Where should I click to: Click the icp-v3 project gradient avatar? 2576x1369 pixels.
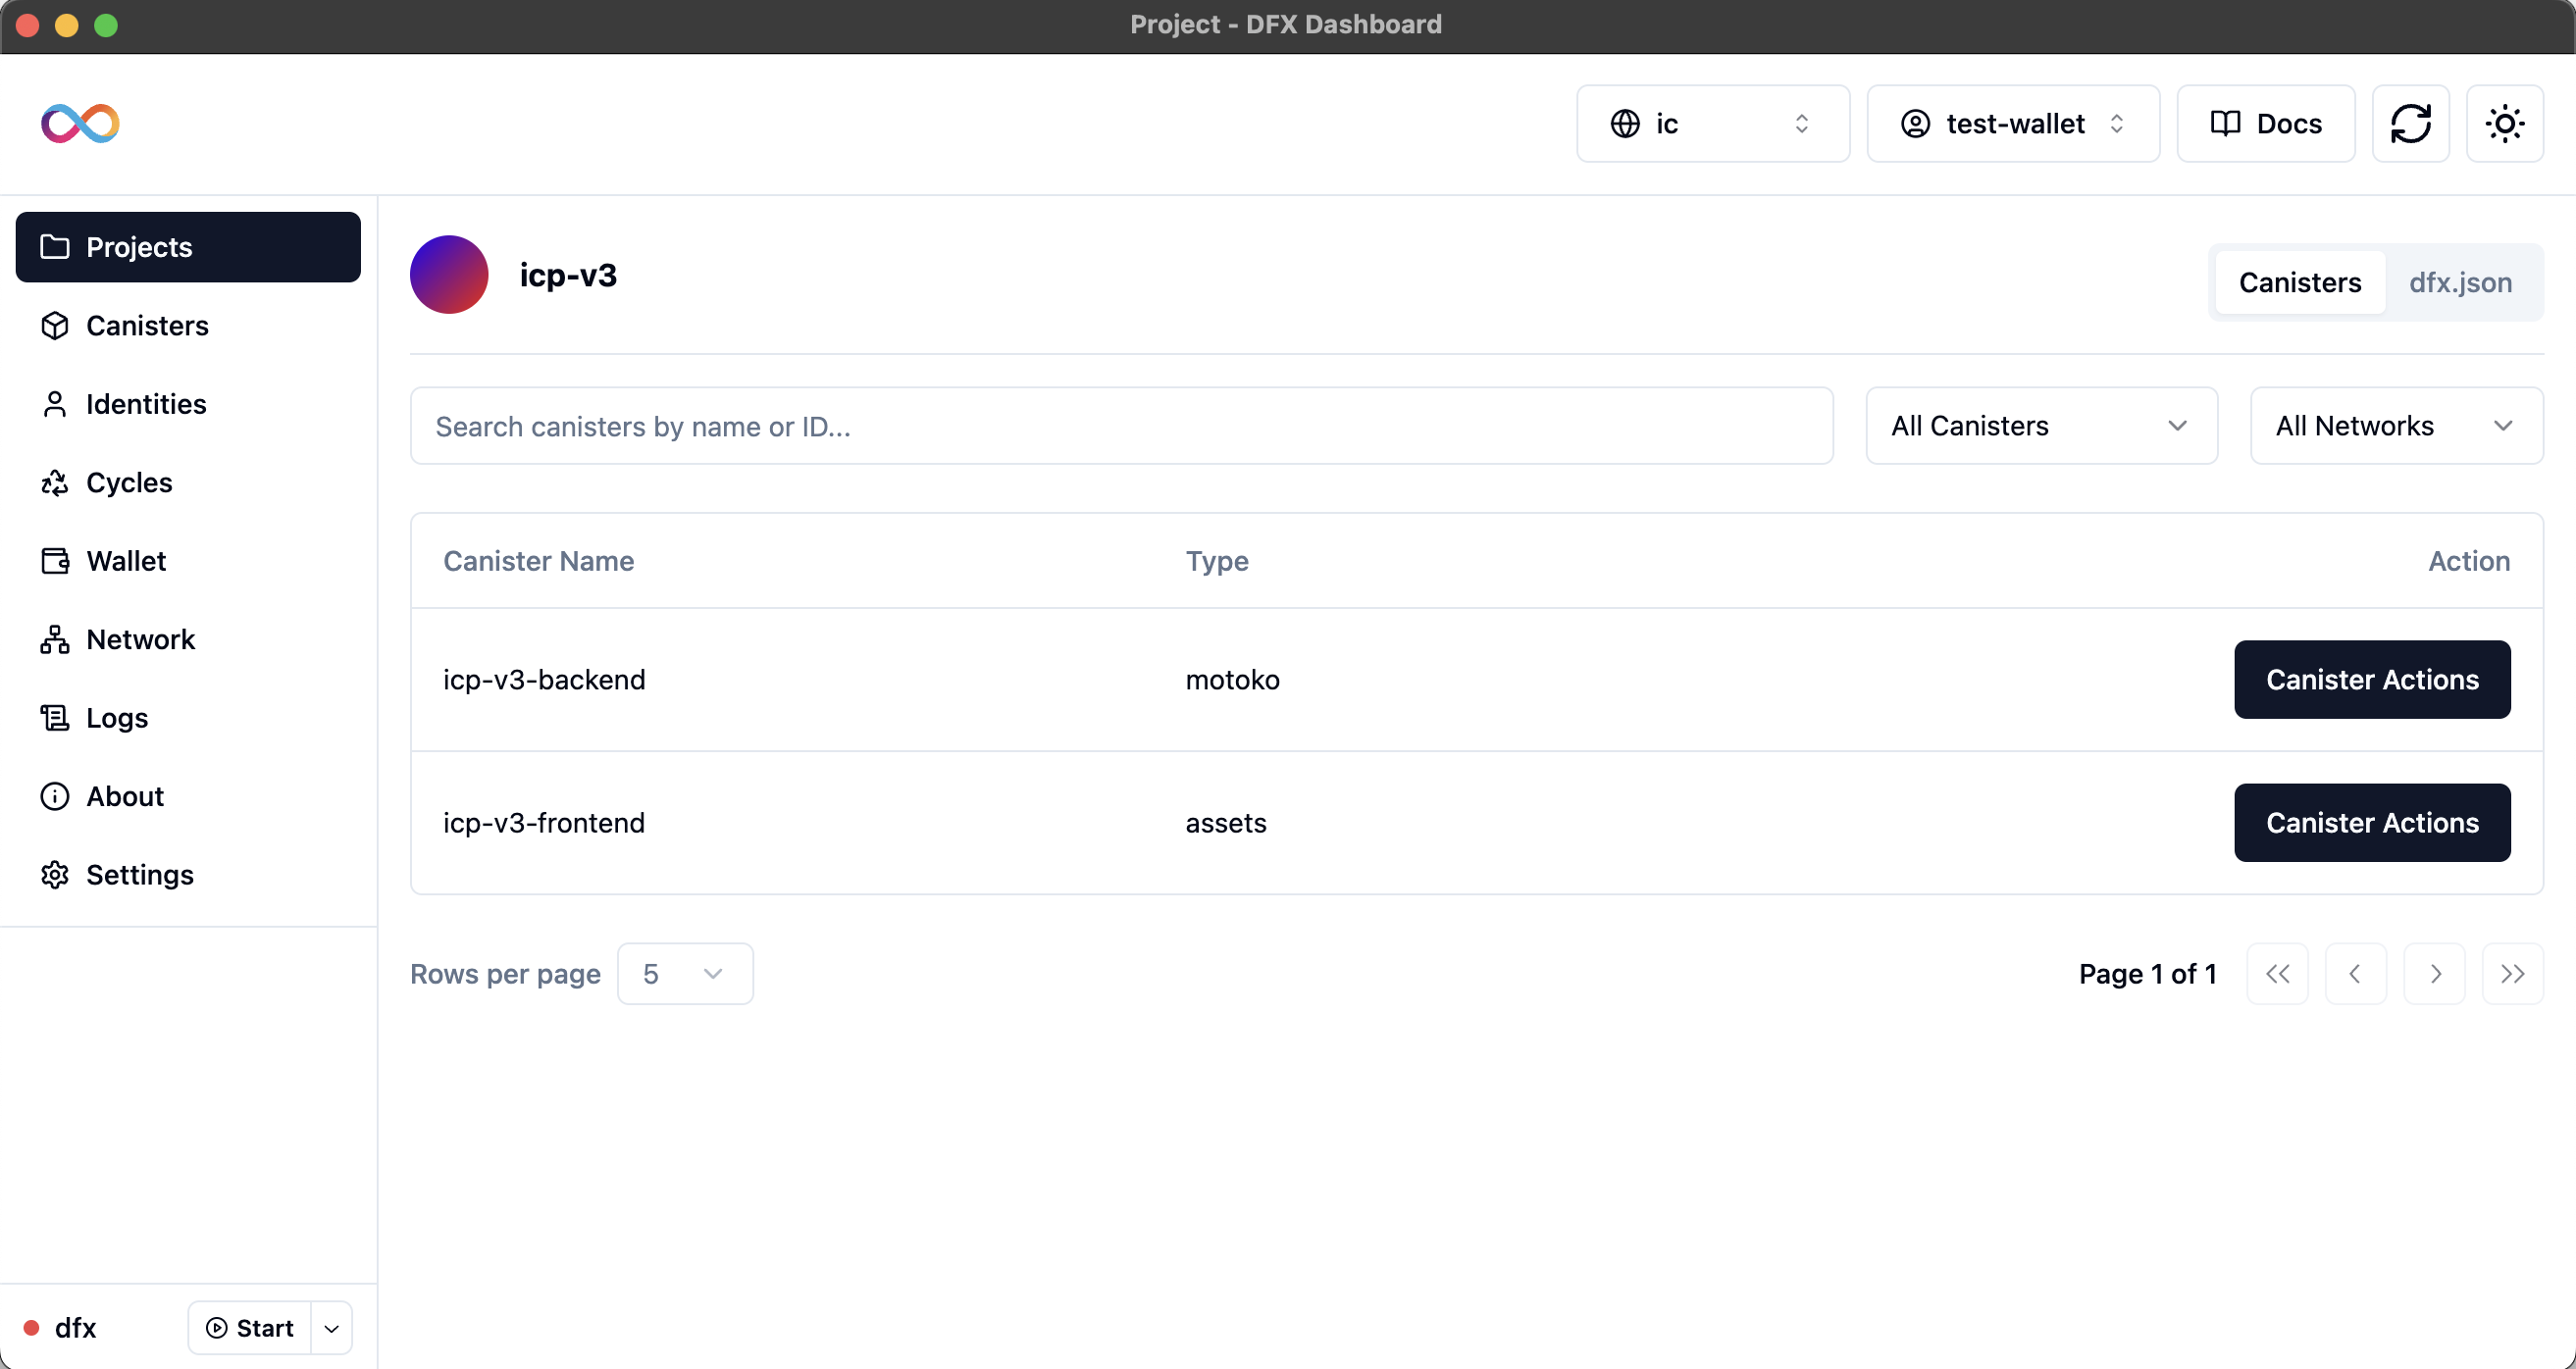point(449,274)
